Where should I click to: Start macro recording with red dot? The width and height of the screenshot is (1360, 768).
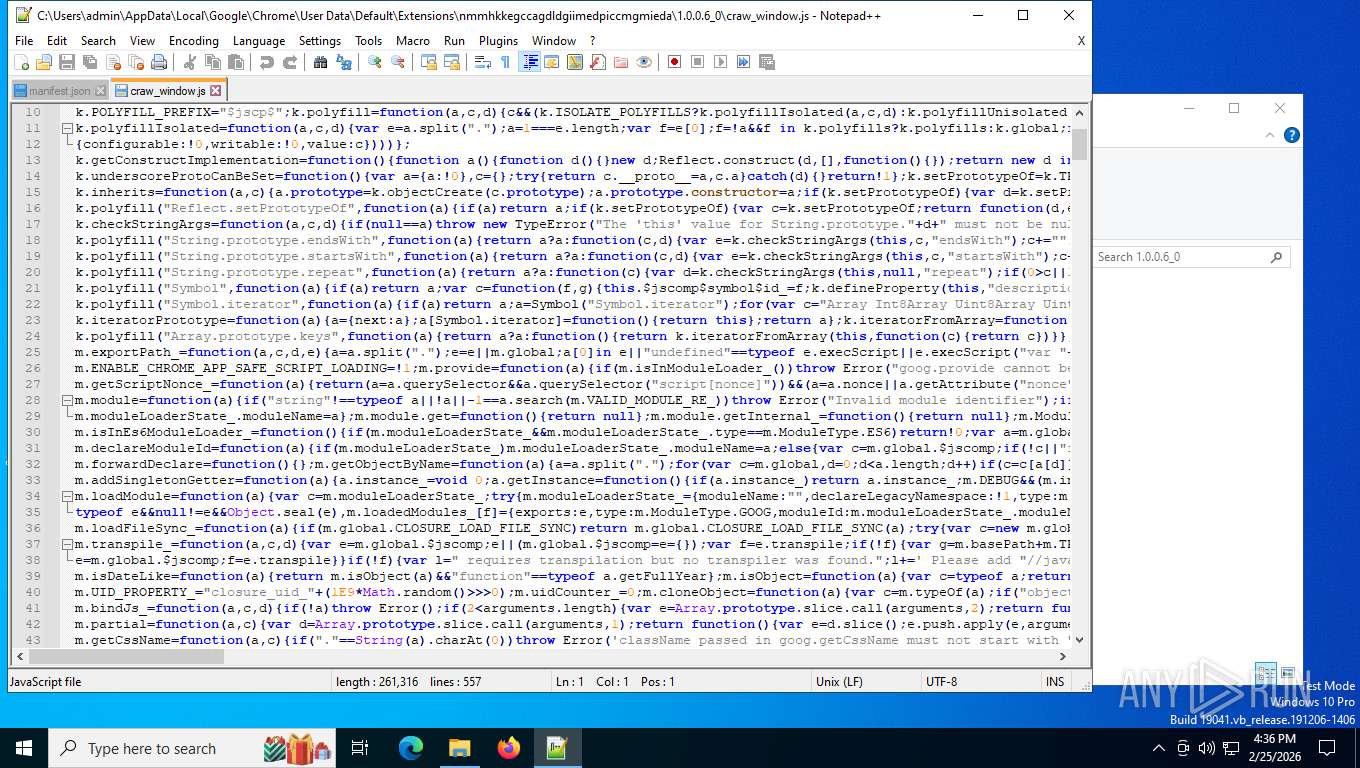click(x=675, y=62)
